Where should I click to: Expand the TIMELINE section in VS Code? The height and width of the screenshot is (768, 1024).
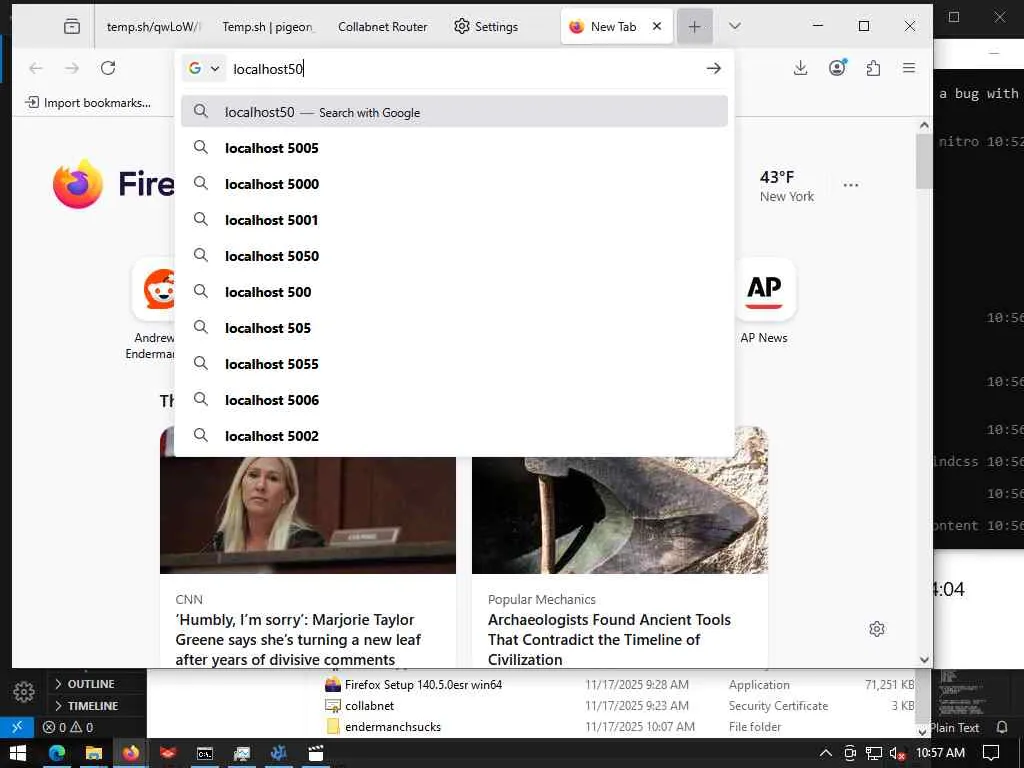coord(91,706)
